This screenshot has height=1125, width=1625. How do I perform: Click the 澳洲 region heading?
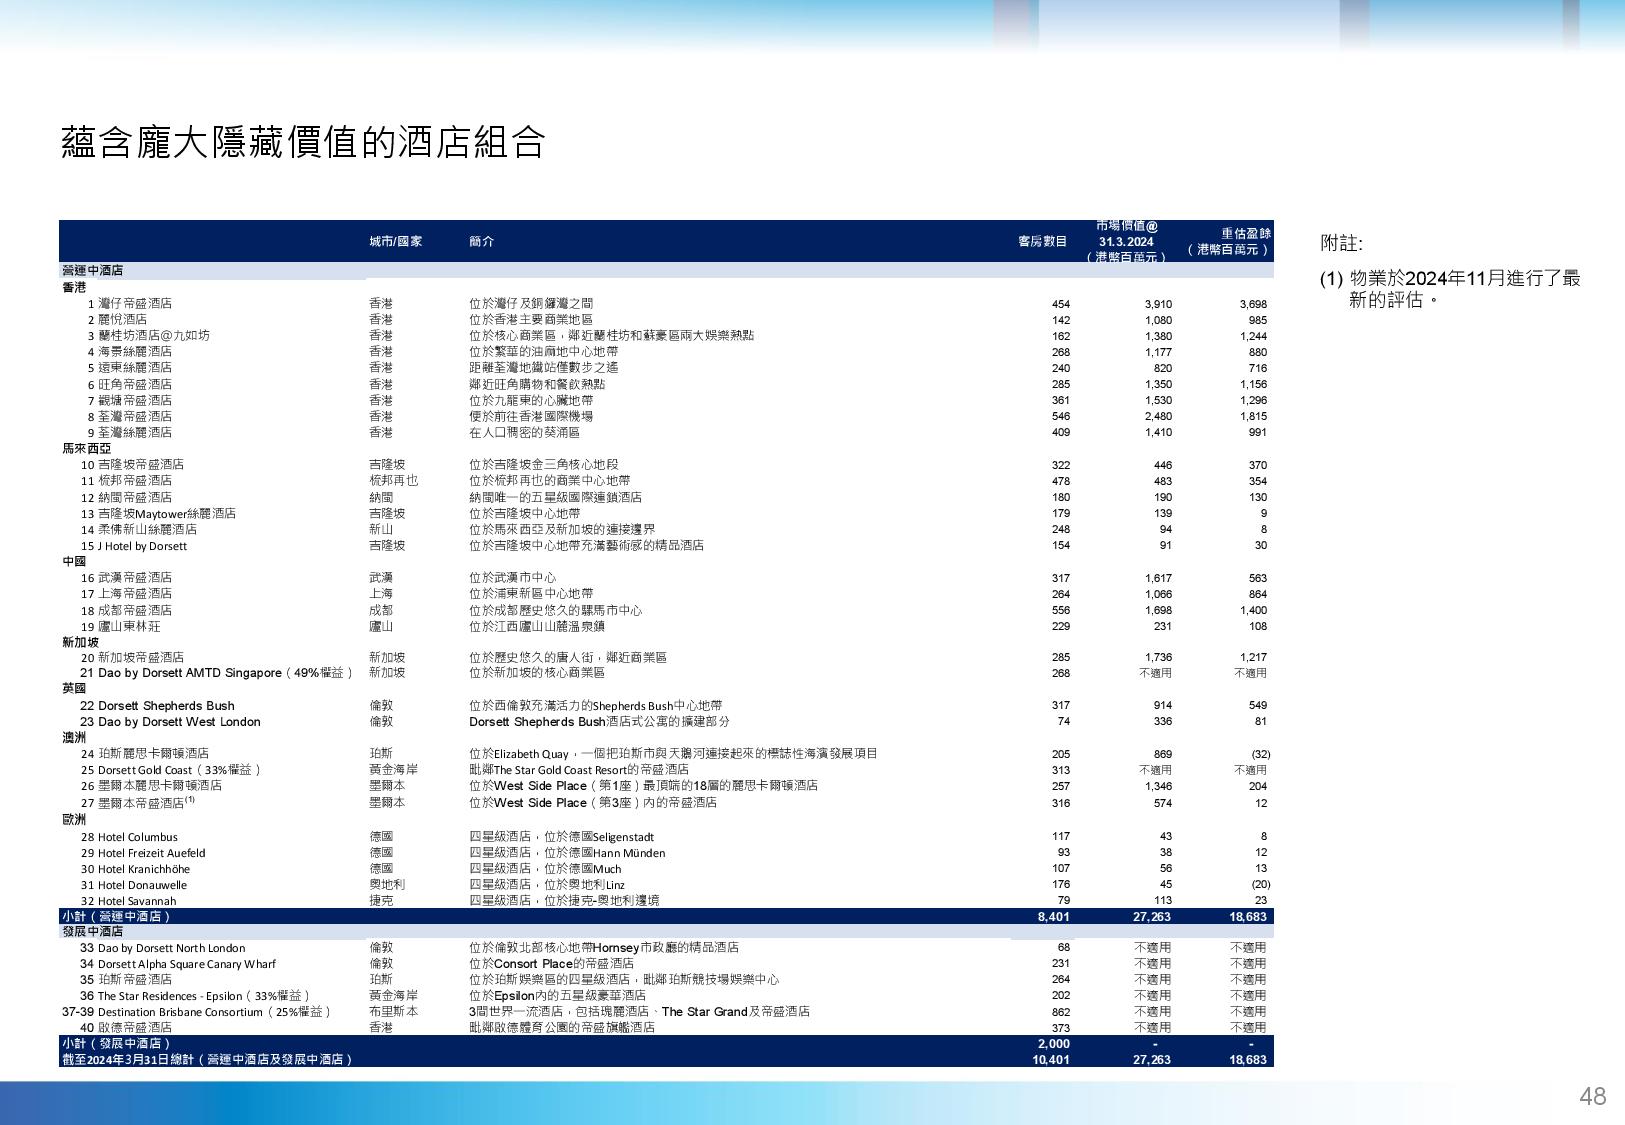click(74, 737)
